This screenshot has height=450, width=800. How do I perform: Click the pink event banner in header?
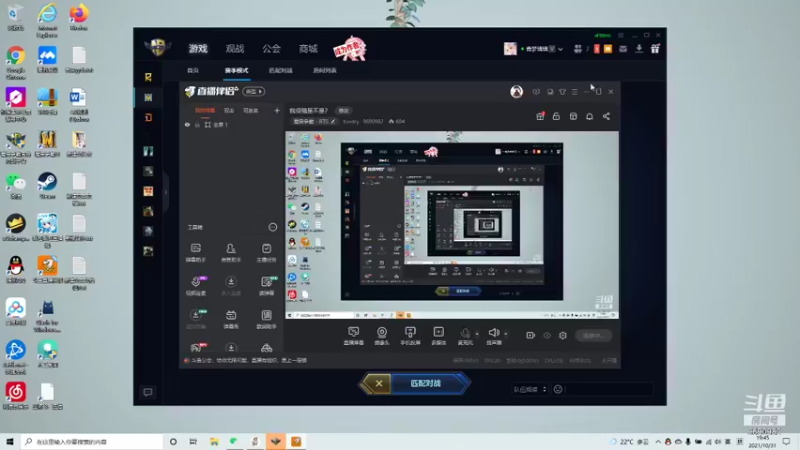click(x=349, y=49)
